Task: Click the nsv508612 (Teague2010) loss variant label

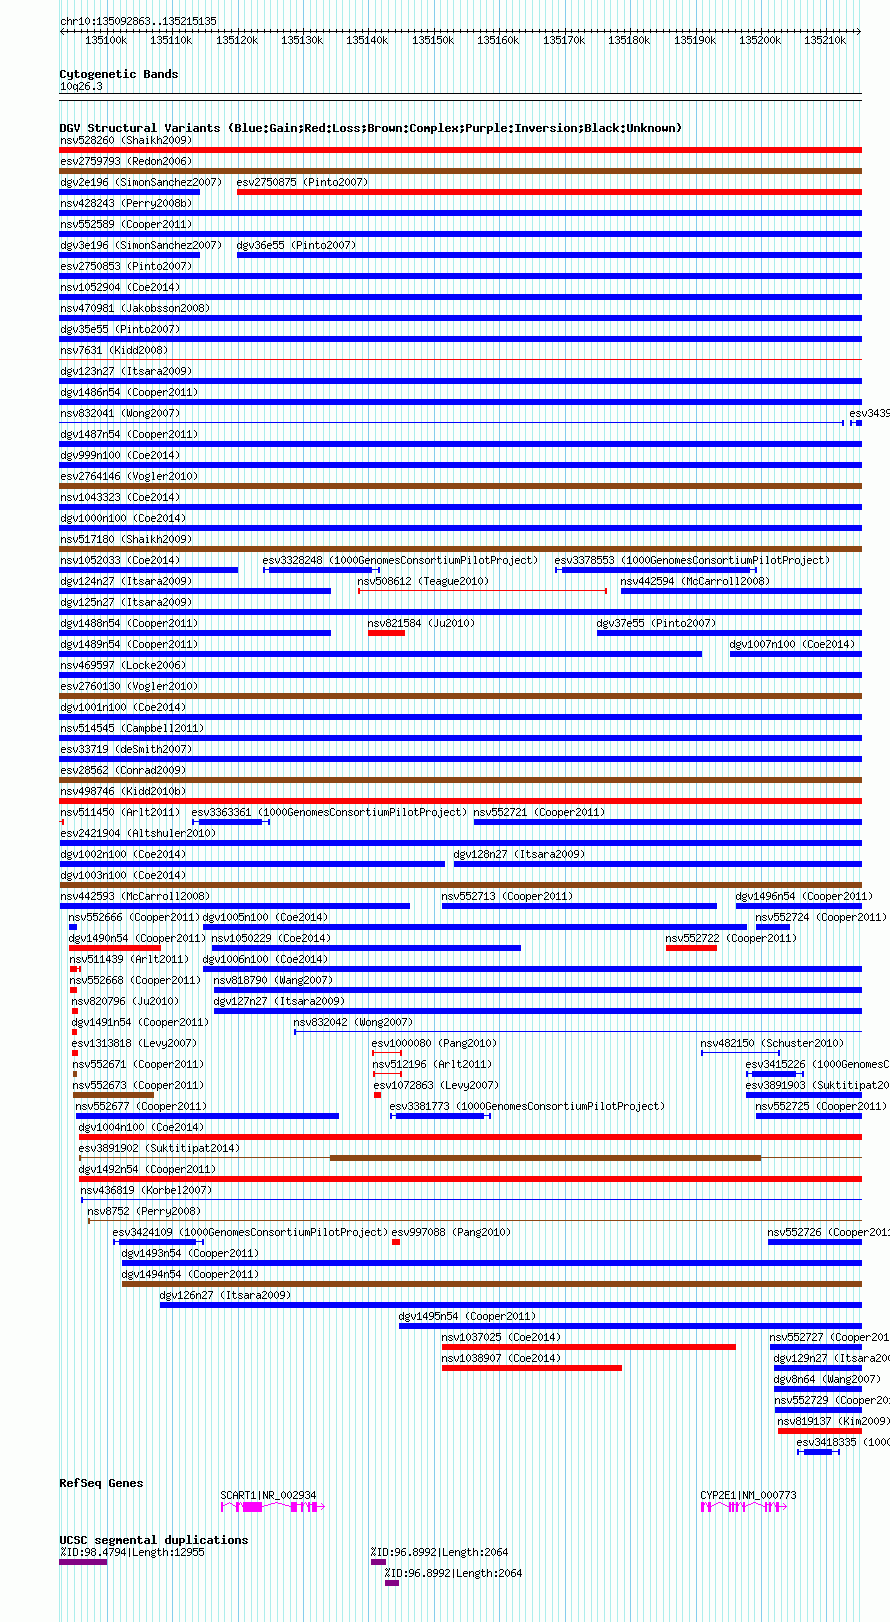Action: (x=423, y=581)
